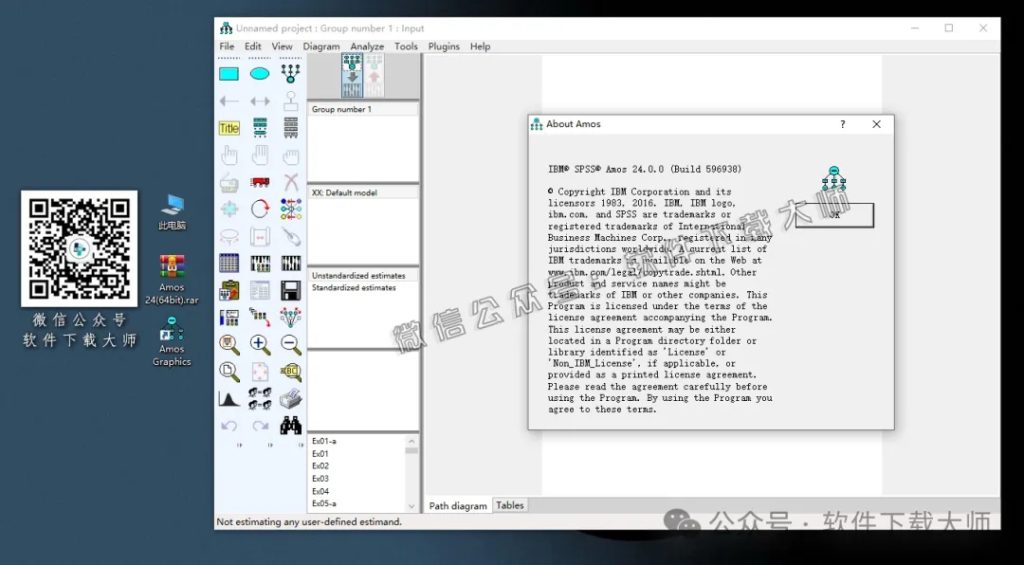
Task: Click the print path diagrams icon
Action: click(x=291, y=398)
